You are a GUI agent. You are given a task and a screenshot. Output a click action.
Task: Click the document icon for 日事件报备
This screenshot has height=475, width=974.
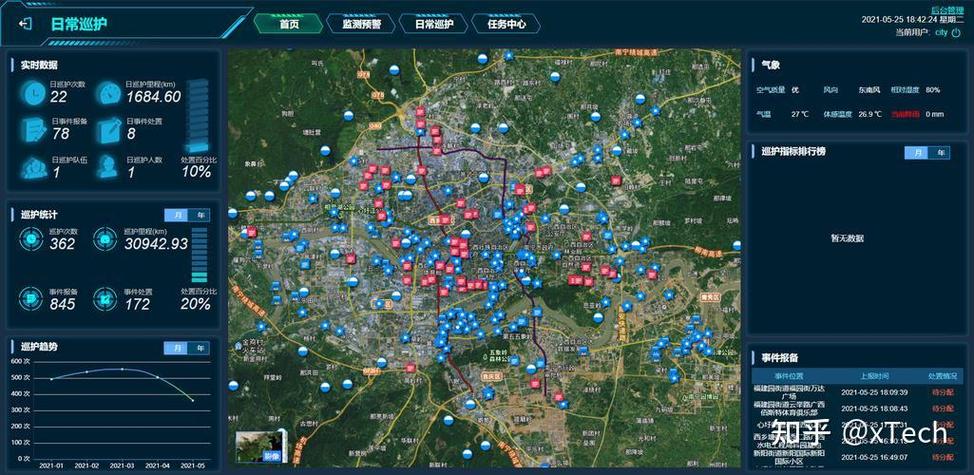point(35,129)
